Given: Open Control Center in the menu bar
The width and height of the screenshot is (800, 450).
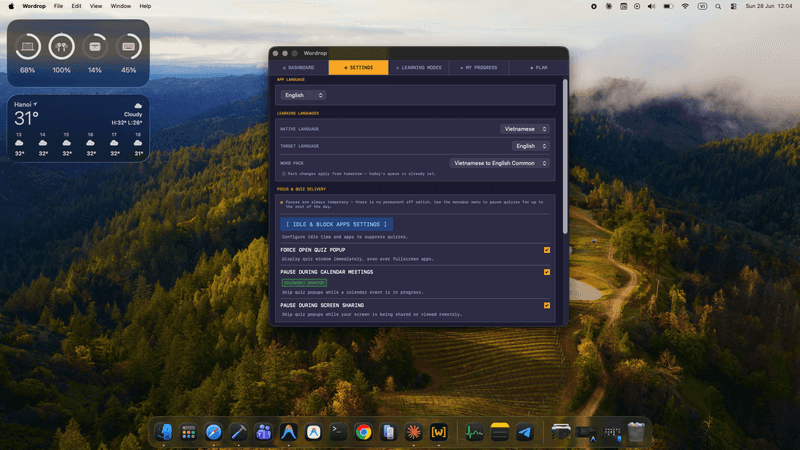Looking at the screenshot, I should [x=733, y=6].
